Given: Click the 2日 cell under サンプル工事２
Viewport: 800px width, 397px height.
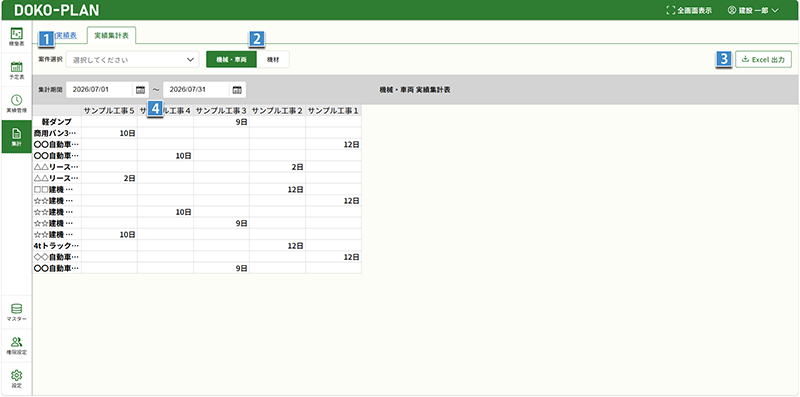Looking at the screenshot, I should (278, 167).
